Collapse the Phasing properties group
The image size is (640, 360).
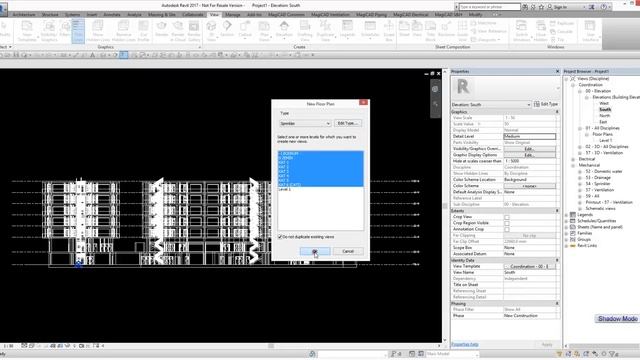557,304
